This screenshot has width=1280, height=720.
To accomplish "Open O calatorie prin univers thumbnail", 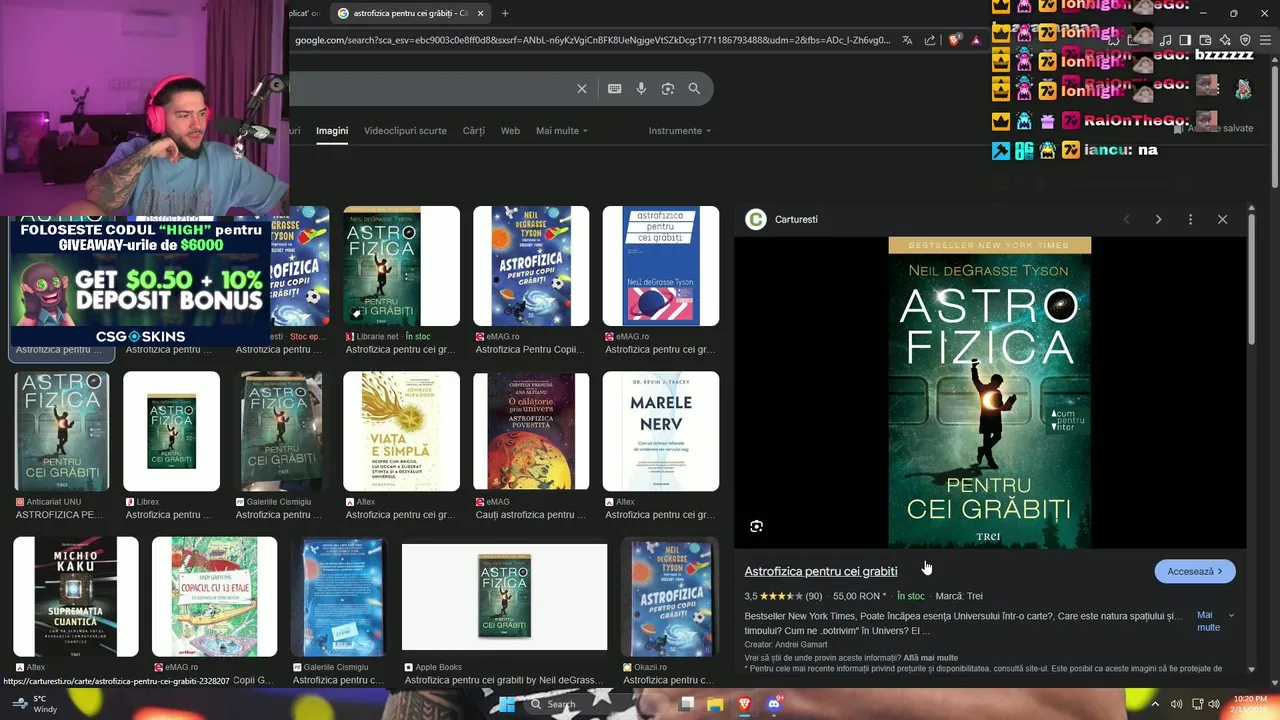I will pyautogui.click(x=531, y=431).
